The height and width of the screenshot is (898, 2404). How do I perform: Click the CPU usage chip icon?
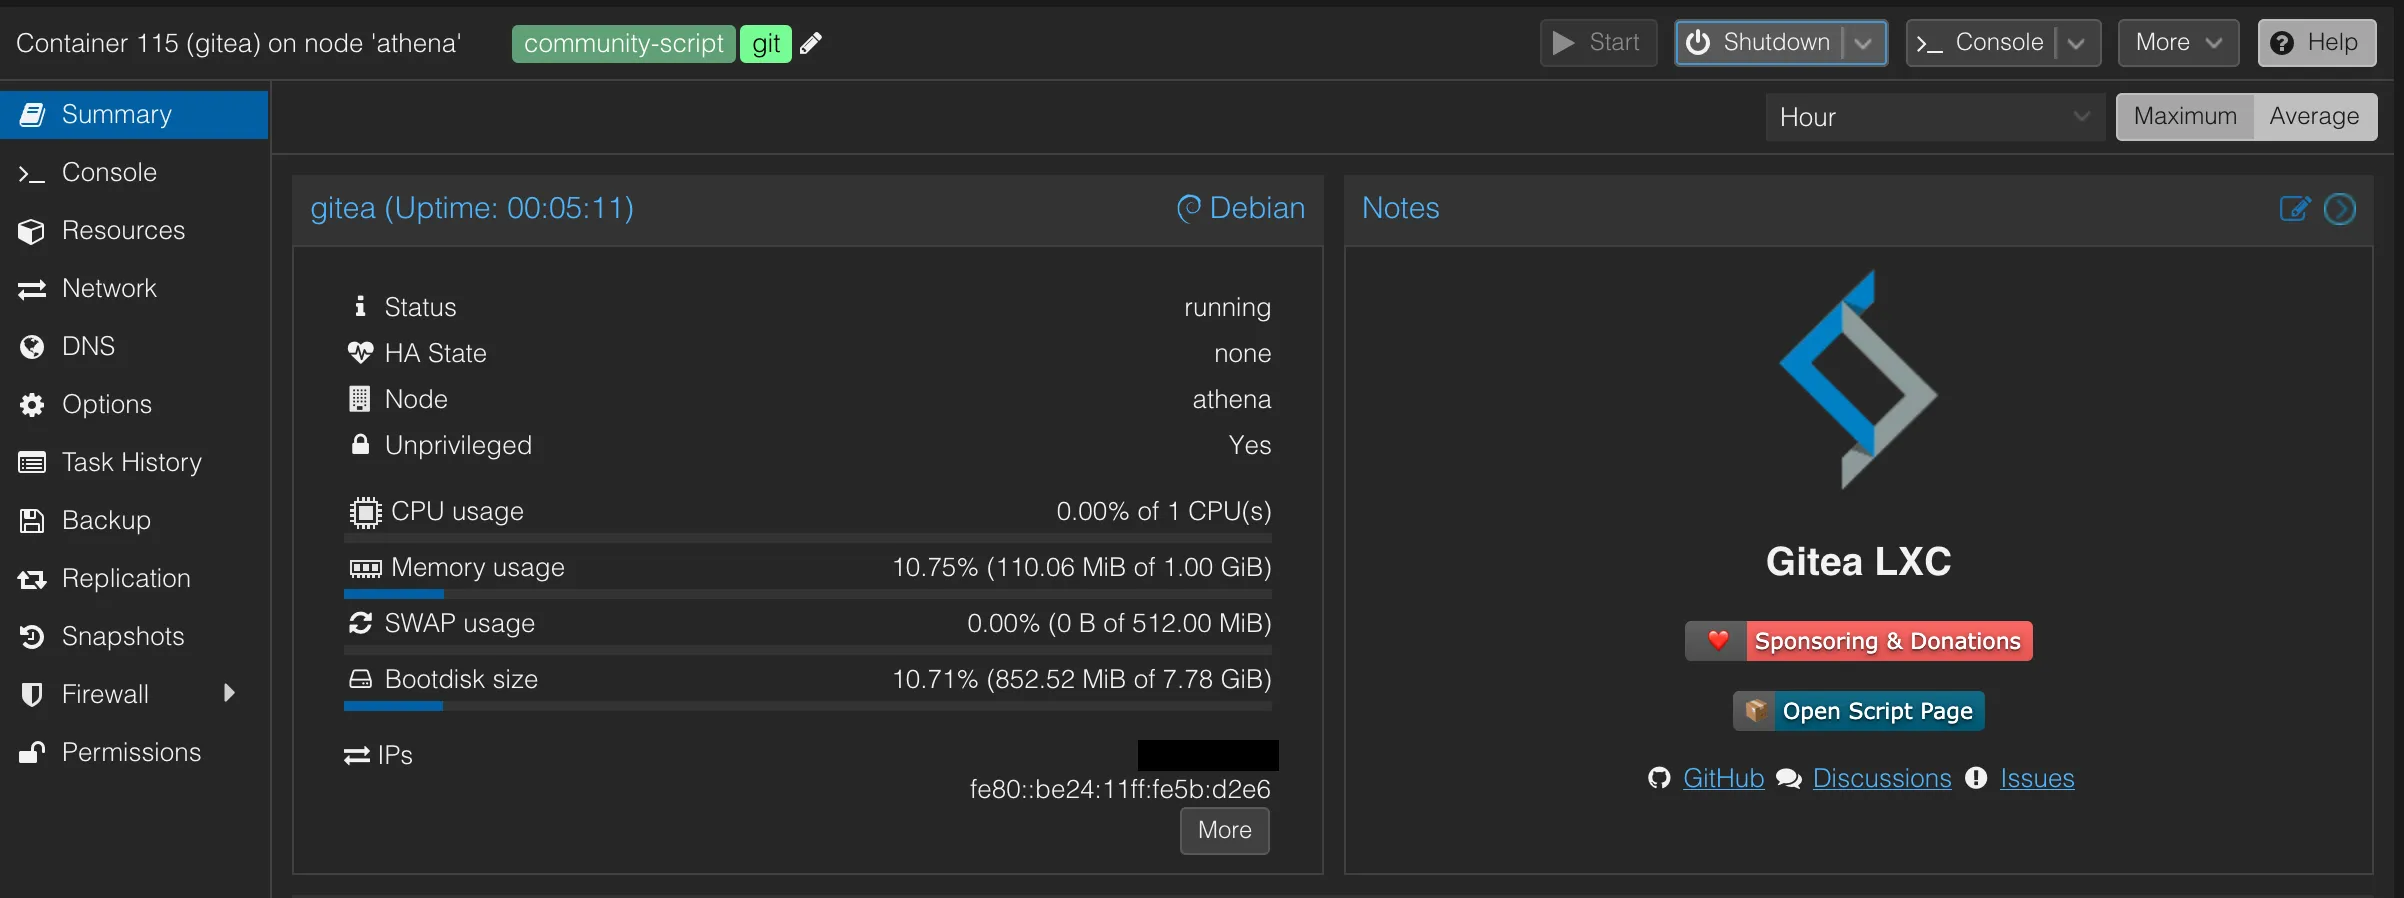pos(365,512)
